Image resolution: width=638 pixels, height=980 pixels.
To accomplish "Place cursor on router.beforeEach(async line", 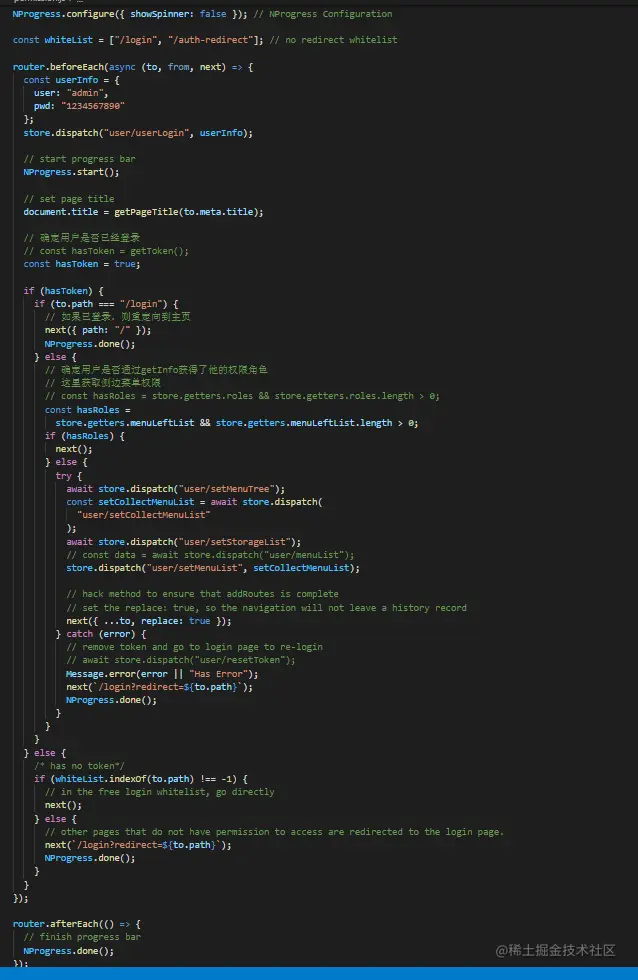I will (132, 67).
